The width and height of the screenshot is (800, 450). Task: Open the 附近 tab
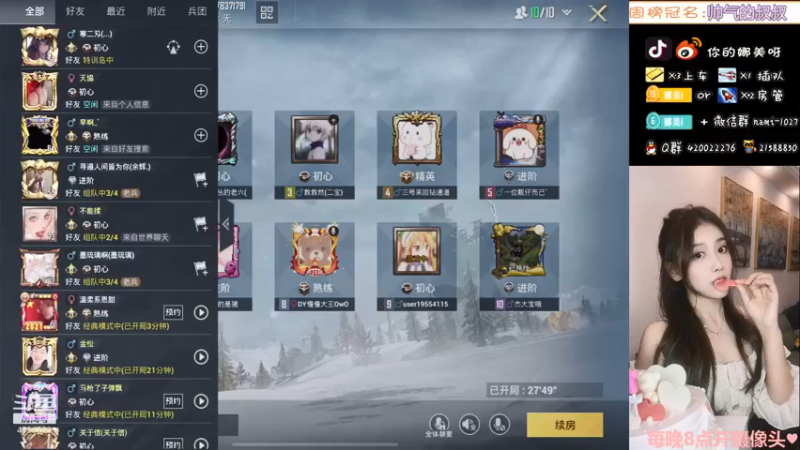[156, 11]
